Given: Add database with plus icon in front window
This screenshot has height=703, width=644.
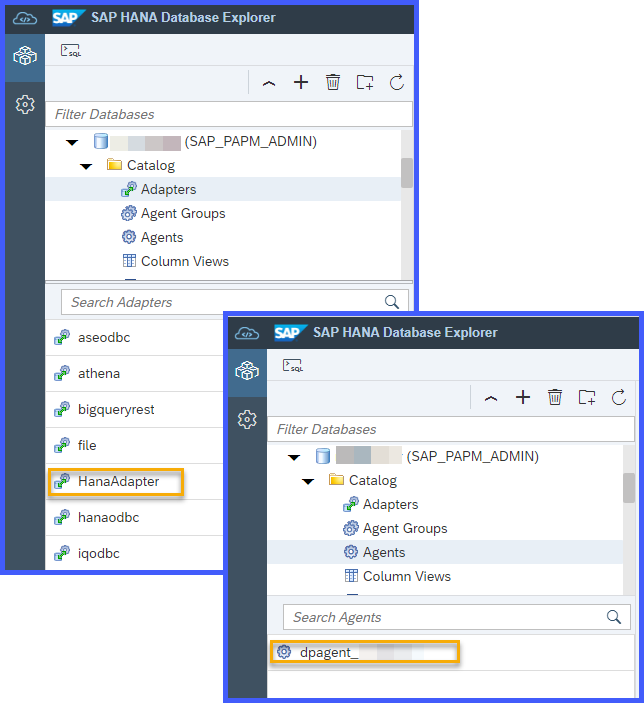Looking at the screenshot, I should tap(523, 397).
